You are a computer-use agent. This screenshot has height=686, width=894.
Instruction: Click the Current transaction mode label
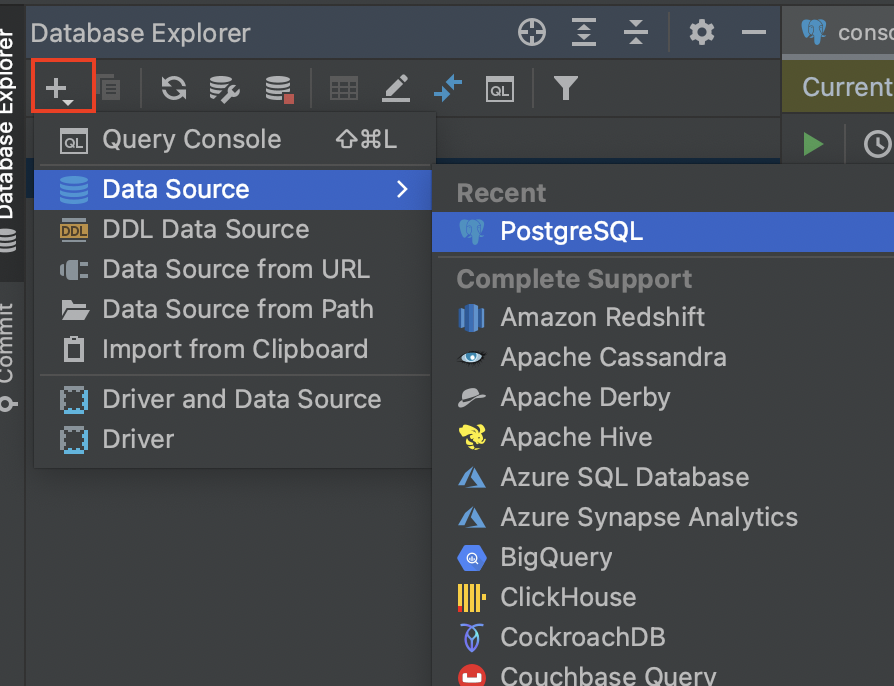tap(846, 87)
